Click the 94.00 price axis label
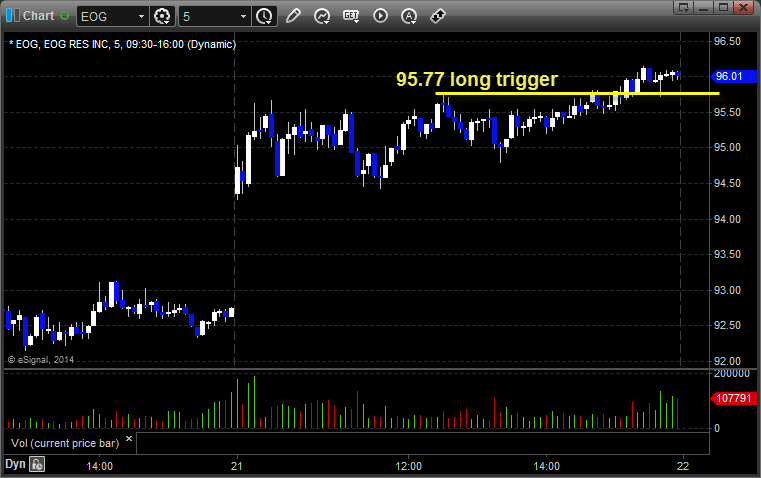 coord(727,219)
